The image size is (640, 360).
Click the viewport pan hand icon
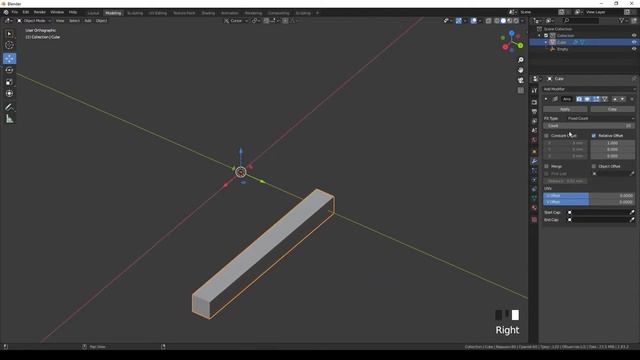(520, 70)
